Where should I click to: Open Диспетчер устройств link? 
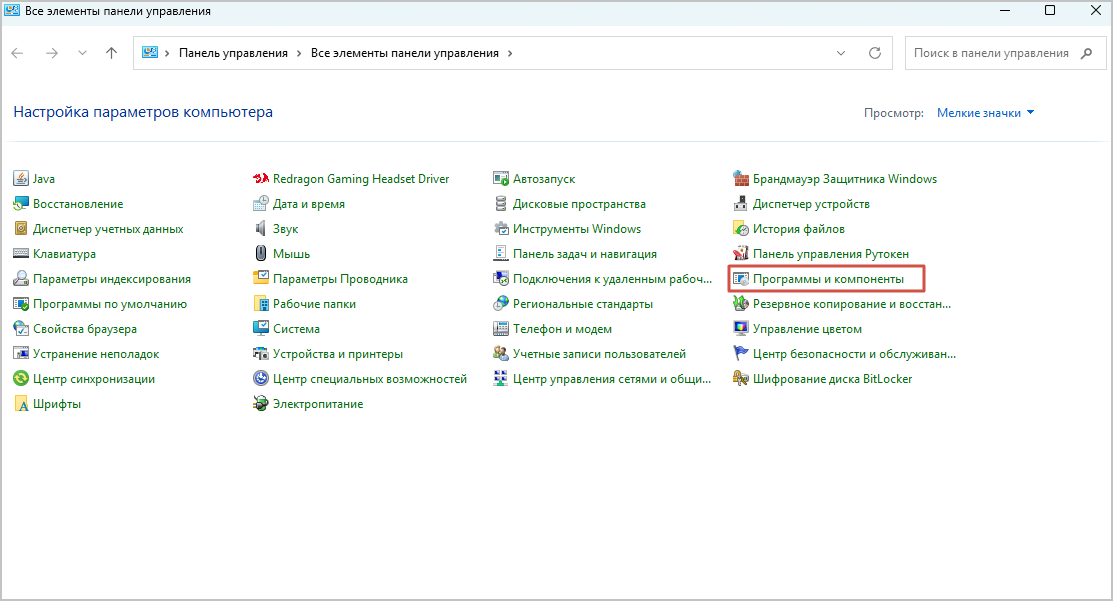(811, 204)
